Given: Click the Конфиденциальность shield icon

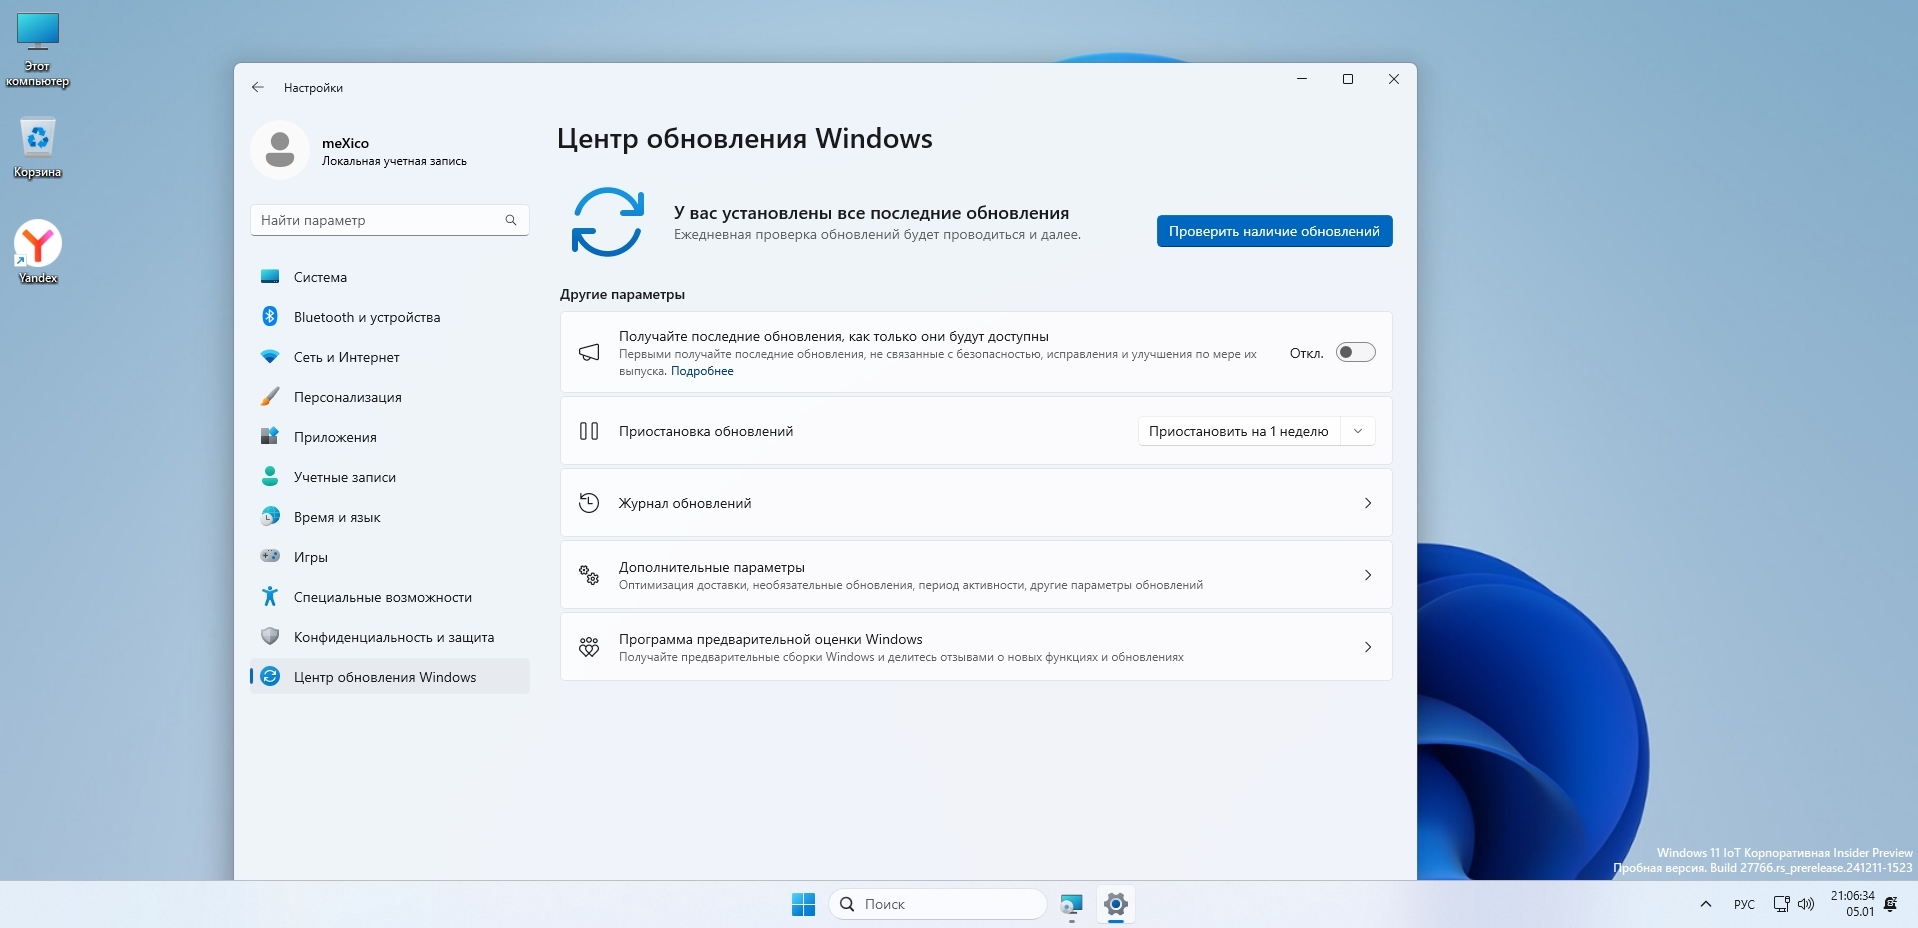Looking at the screenshot, I should tap(270, 637).
